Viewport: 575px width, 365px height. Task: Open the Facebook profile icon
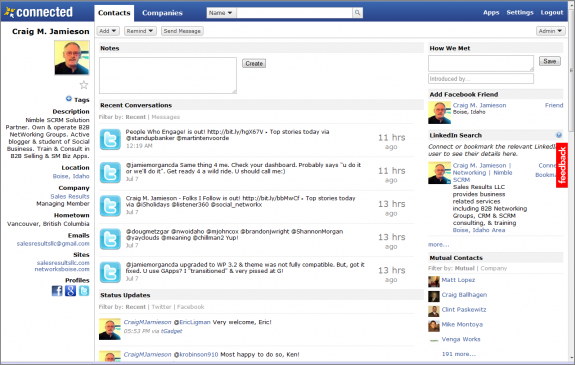click(57, 291)
